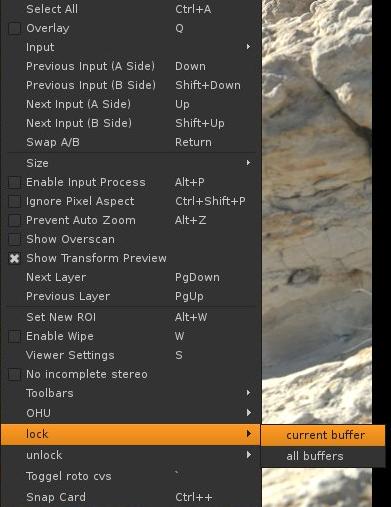Toggle the Enable Wipe checkbox

click(x=14, y=336)
